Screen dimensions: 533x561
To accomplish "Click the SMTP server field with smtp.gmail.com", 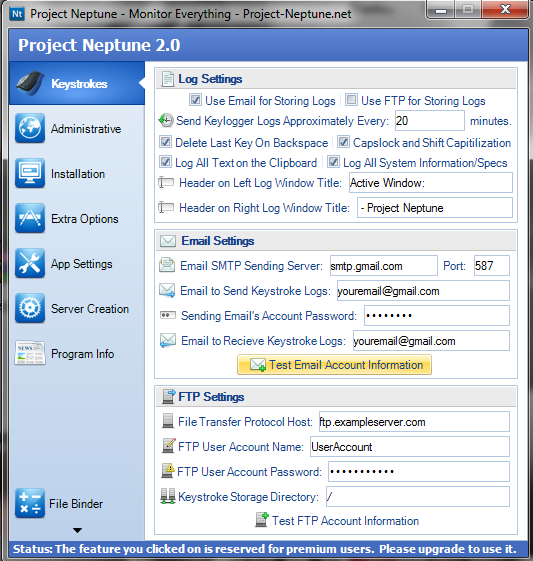I will coord(383,265).
